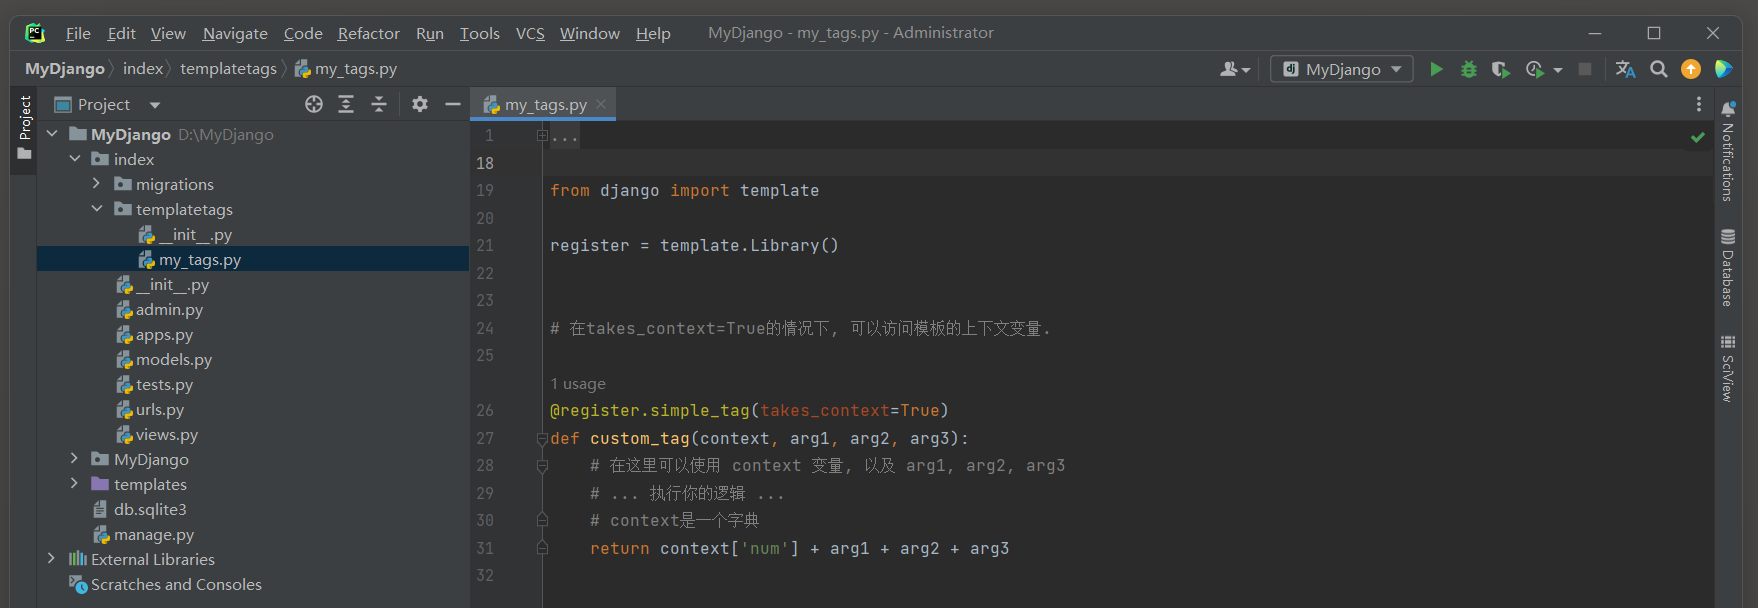Open the Tools menu
The height and width of the screenshot is (608, 1758).
(479, 33)
